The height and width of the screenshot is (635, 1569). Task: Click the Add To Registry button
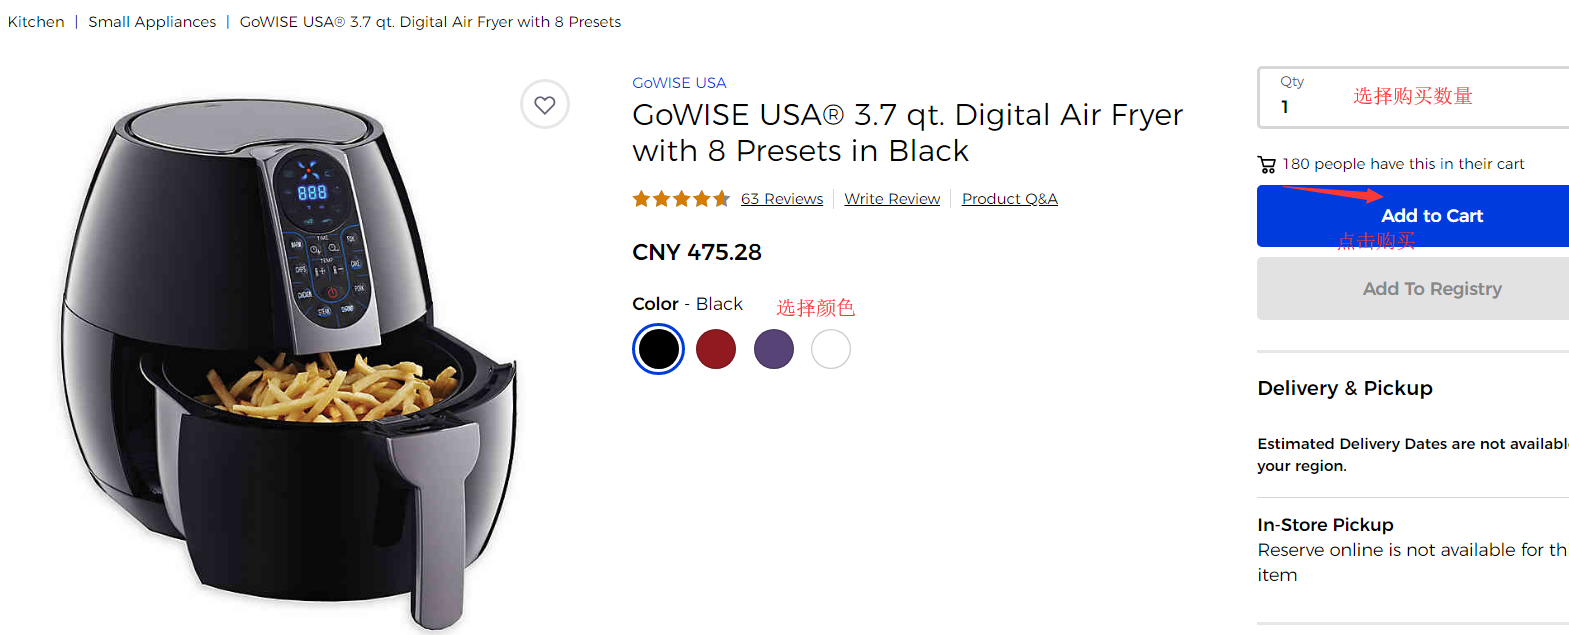[1431, 289]
